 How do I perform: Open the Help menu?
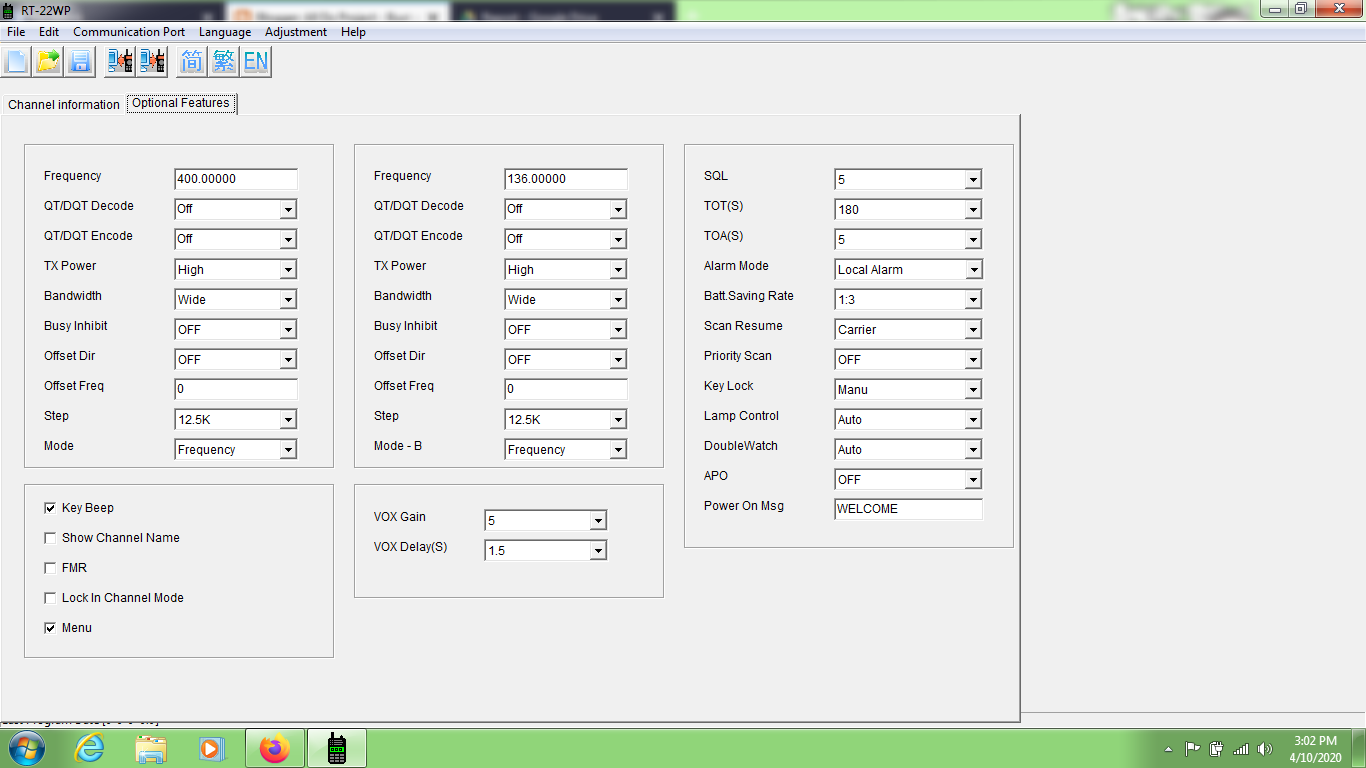(353, 32)
